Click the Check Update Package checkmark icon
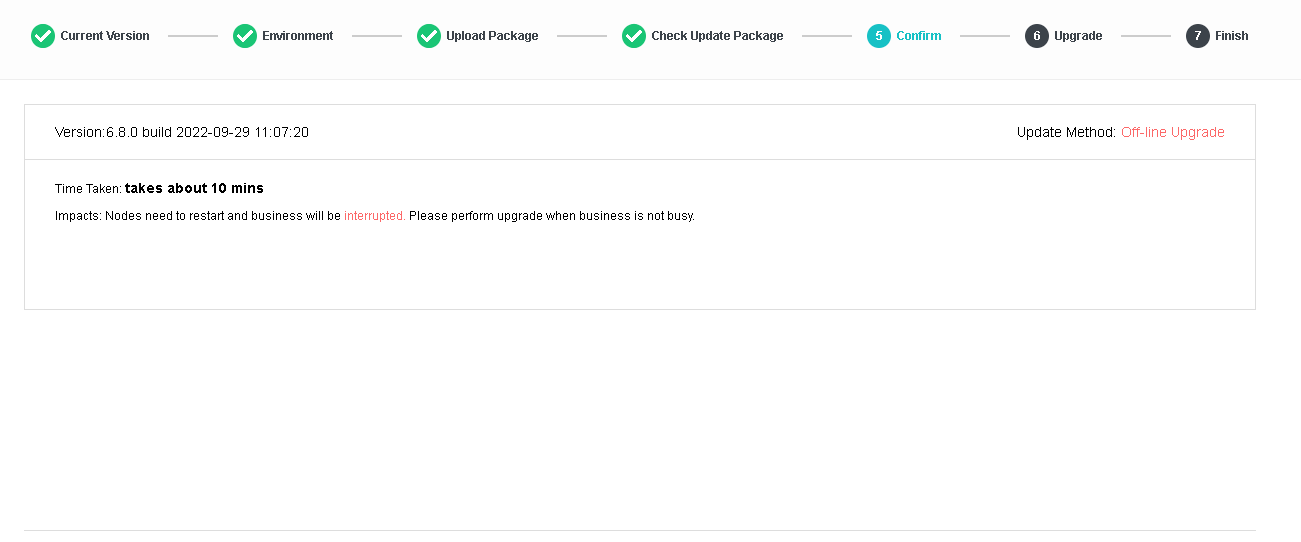The height and width of the screenshot is (542, 1301). coord(634,36)
